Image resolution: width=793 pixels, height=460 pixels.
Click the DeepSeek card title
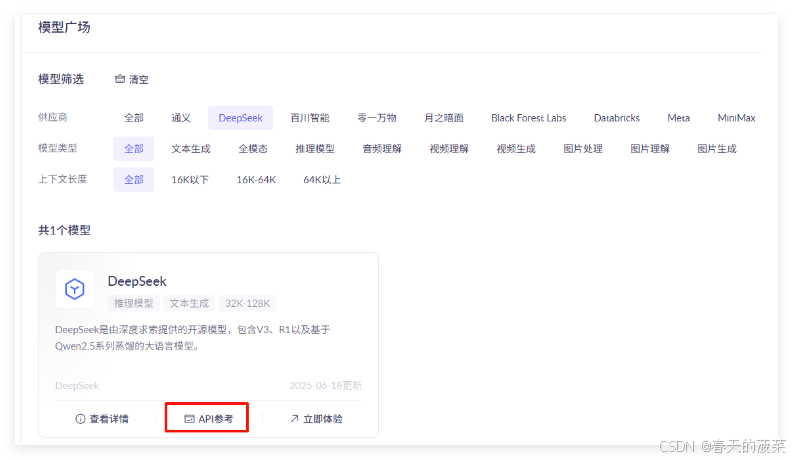(x=137, y=281)
